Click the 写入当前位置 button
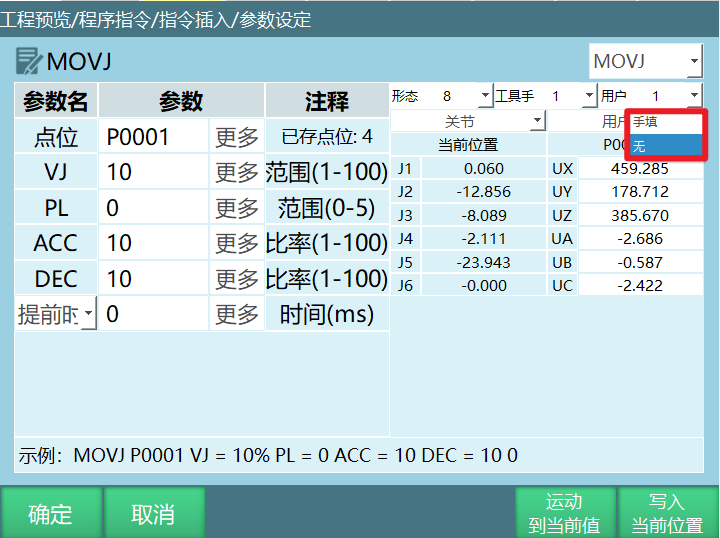 (668, 513)
